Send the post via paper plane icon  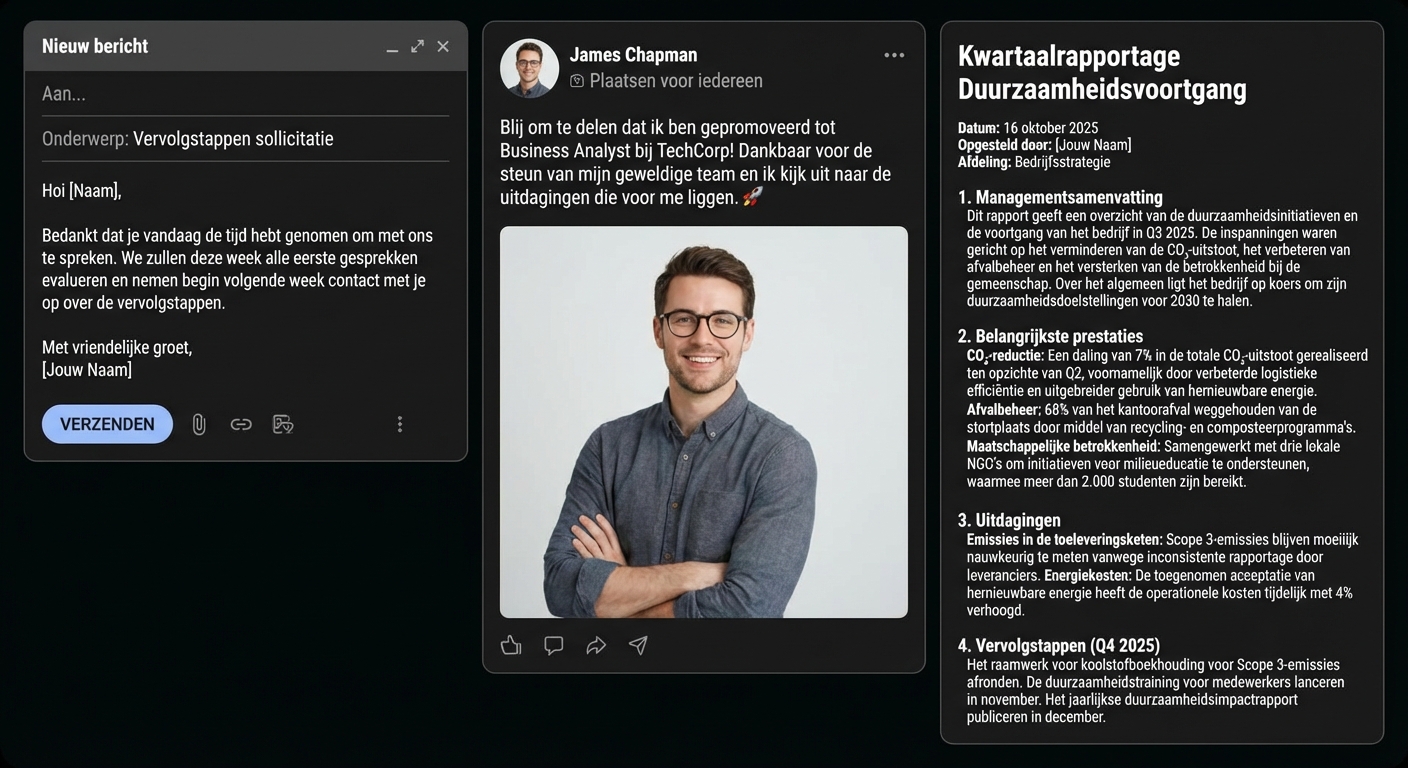coord(638,645)
